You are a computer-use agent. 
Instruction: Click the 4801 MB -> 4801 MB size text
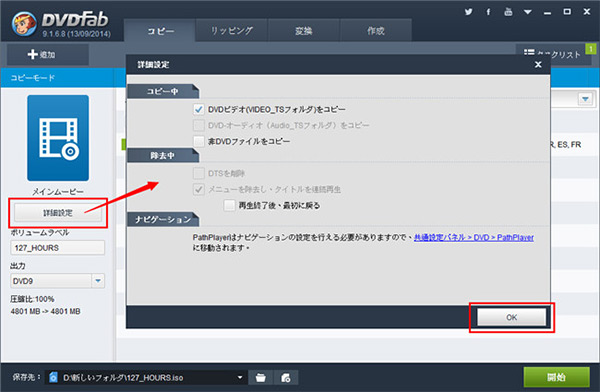[46, 311]
